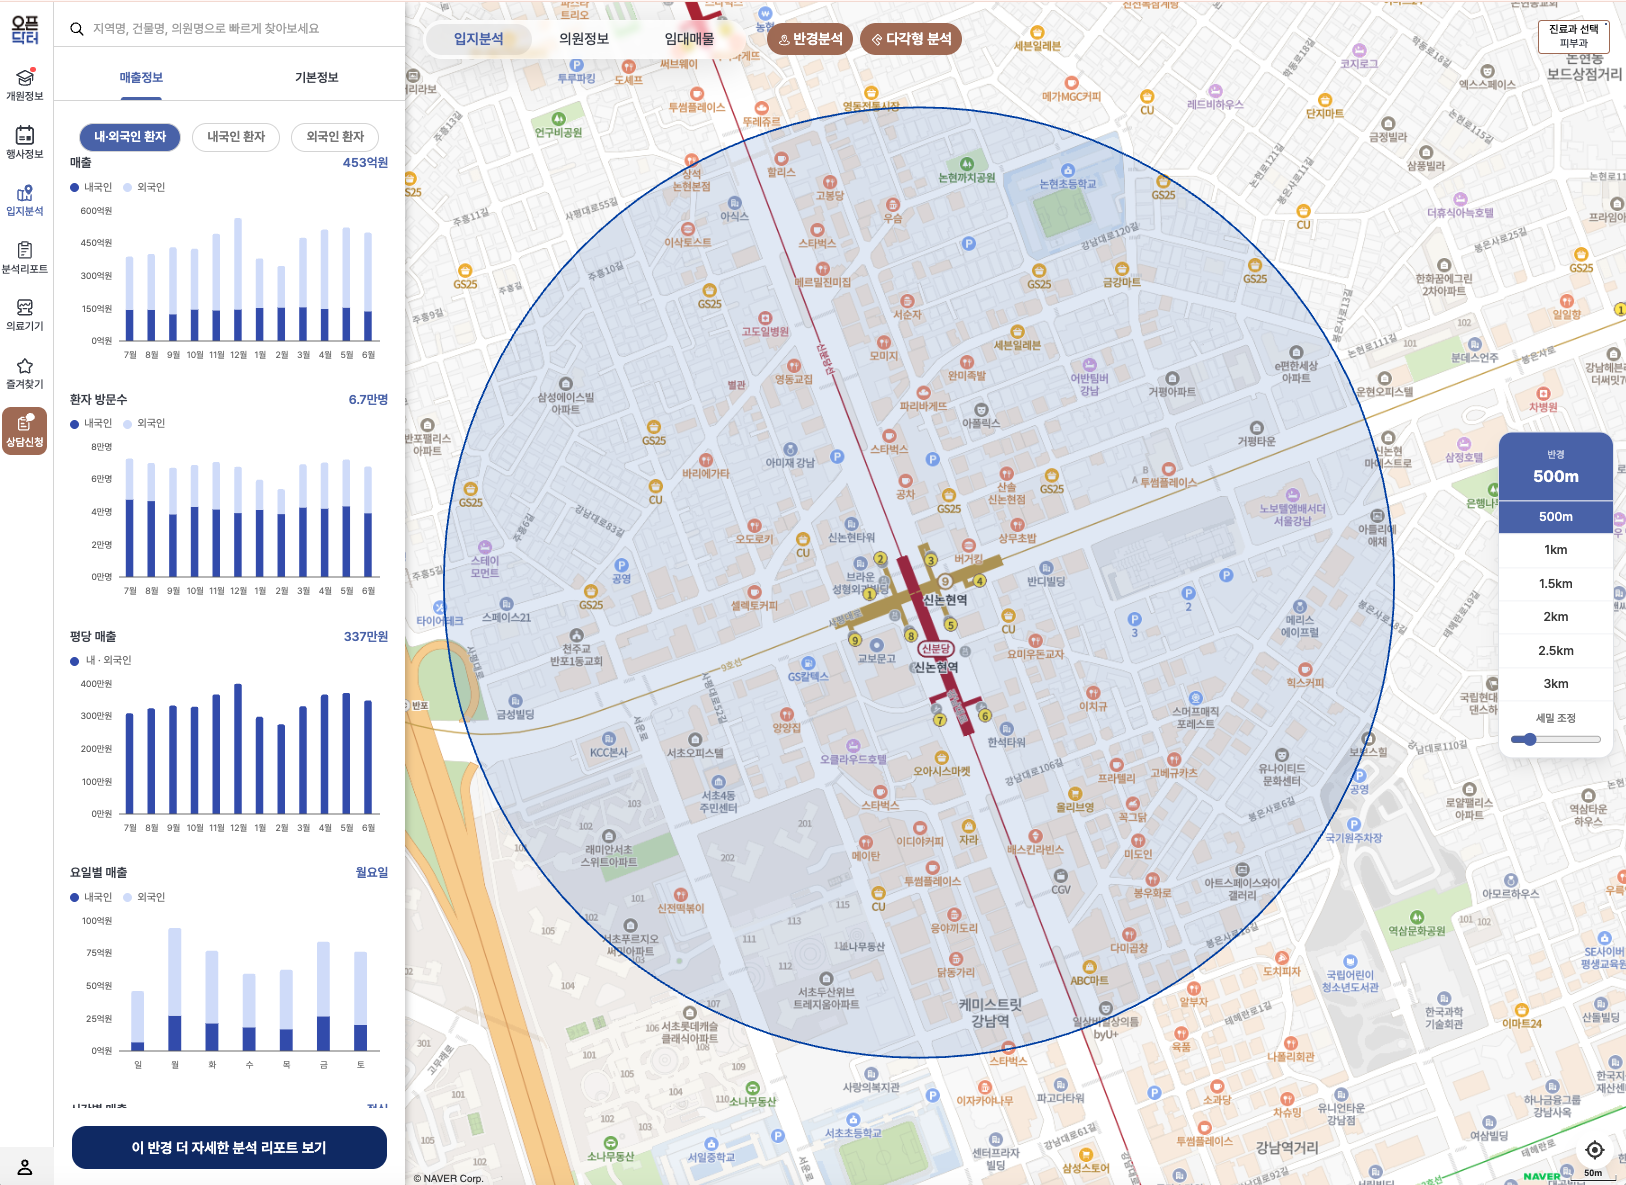1626x1185 pixels.
Task: Click the 상담신청 sidebar button
Action: coord(25,430)
